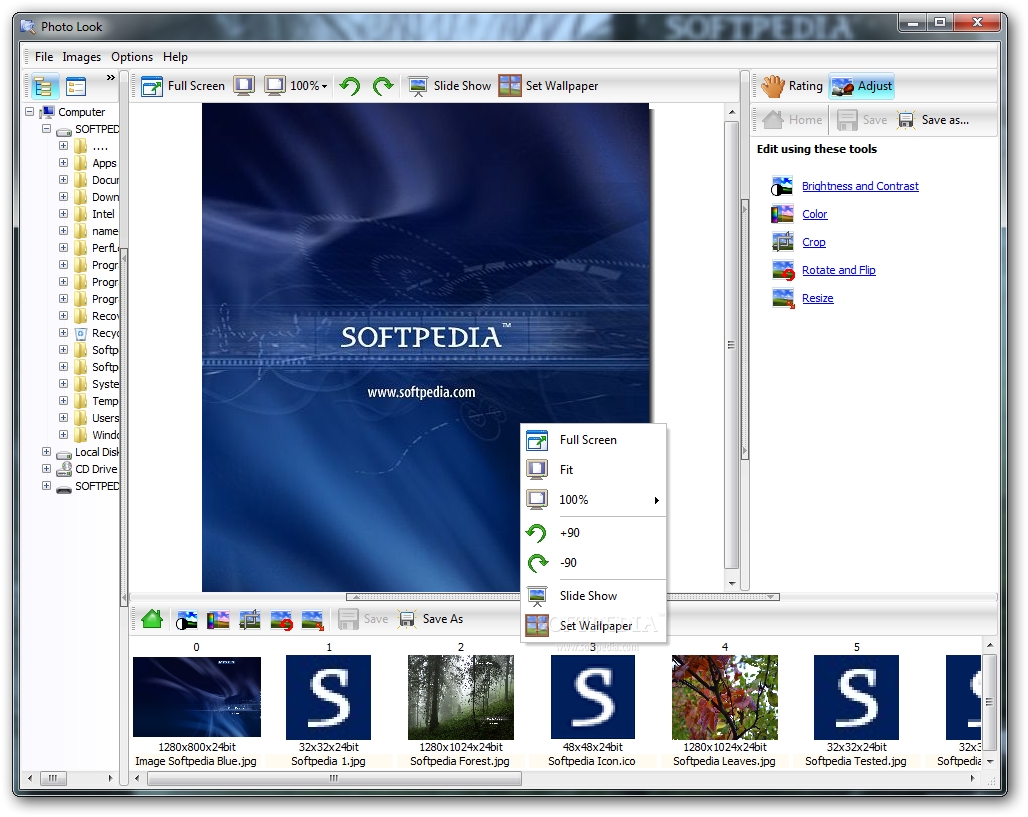1028x817 pixels.
Task: Choose Full Screen in context menu
Action: (593, 440)
